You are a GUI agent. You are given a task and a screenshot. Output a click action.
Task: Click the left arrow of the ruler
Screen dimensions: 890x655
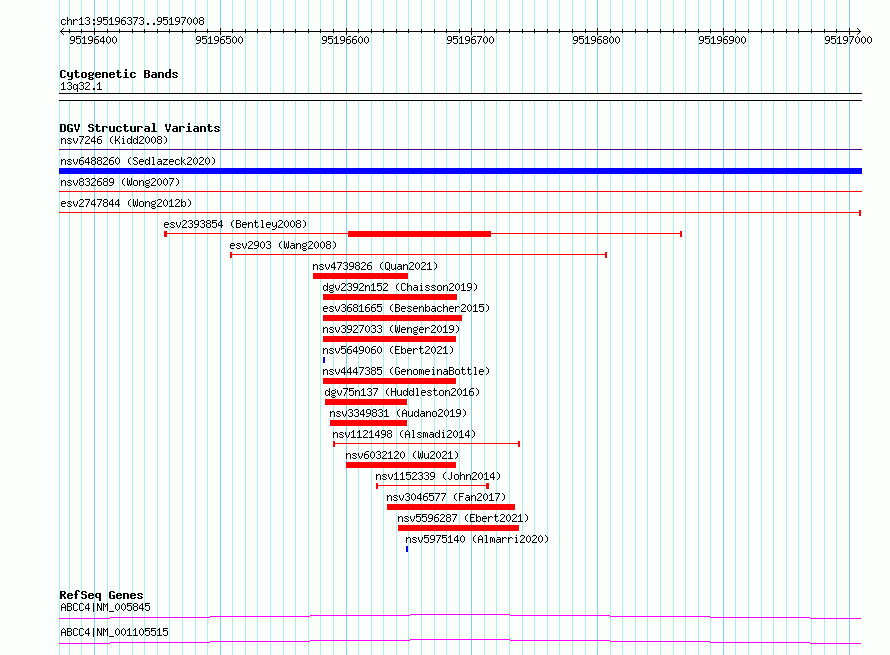pos(62,31)
